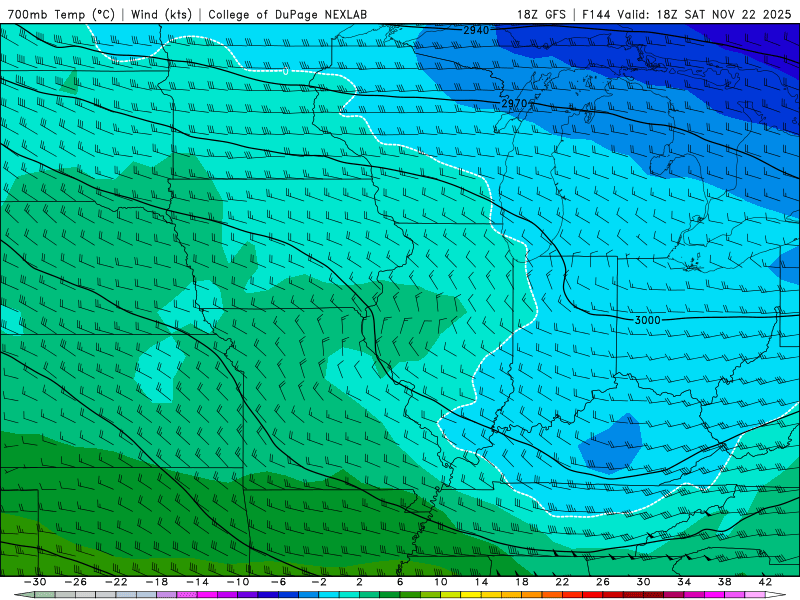Screen dimensions: 800x600
Task: Click the '-18' value on the color scale
Action: click(x=157, y=582)
